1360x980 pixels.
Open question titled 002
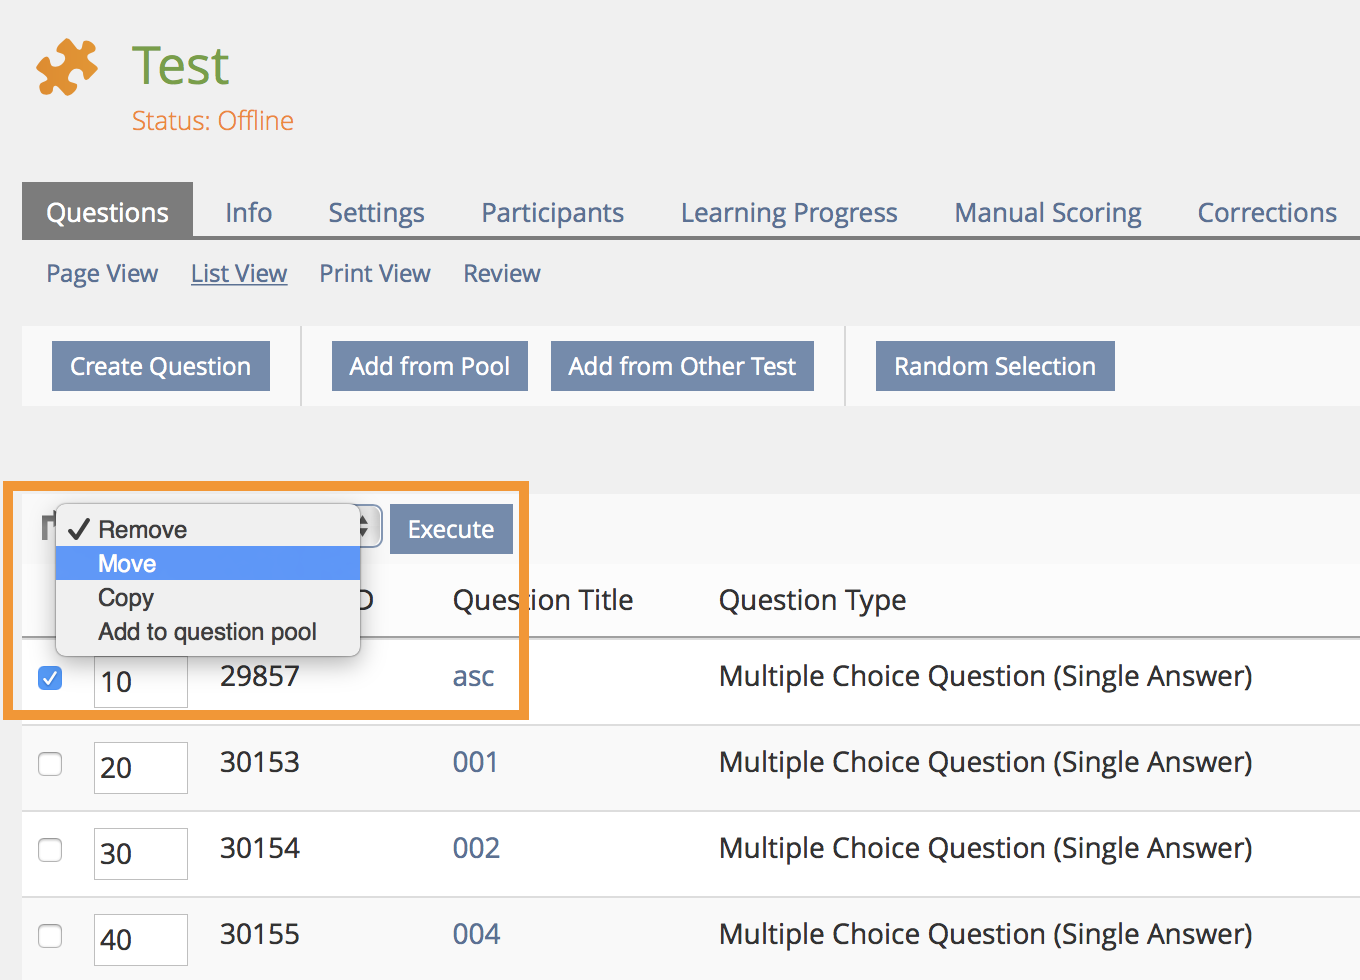(x=476, y=849)
